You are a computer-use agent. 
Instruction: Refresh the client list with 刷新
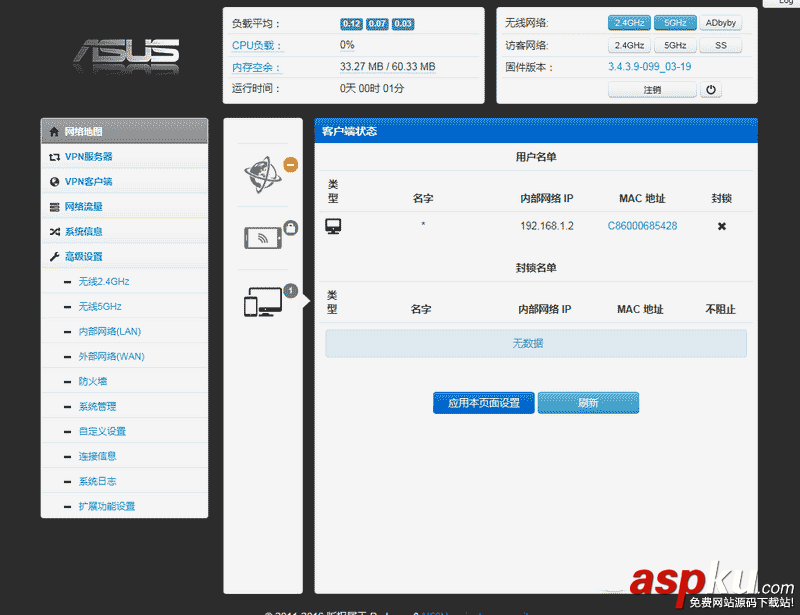point(588,402)
